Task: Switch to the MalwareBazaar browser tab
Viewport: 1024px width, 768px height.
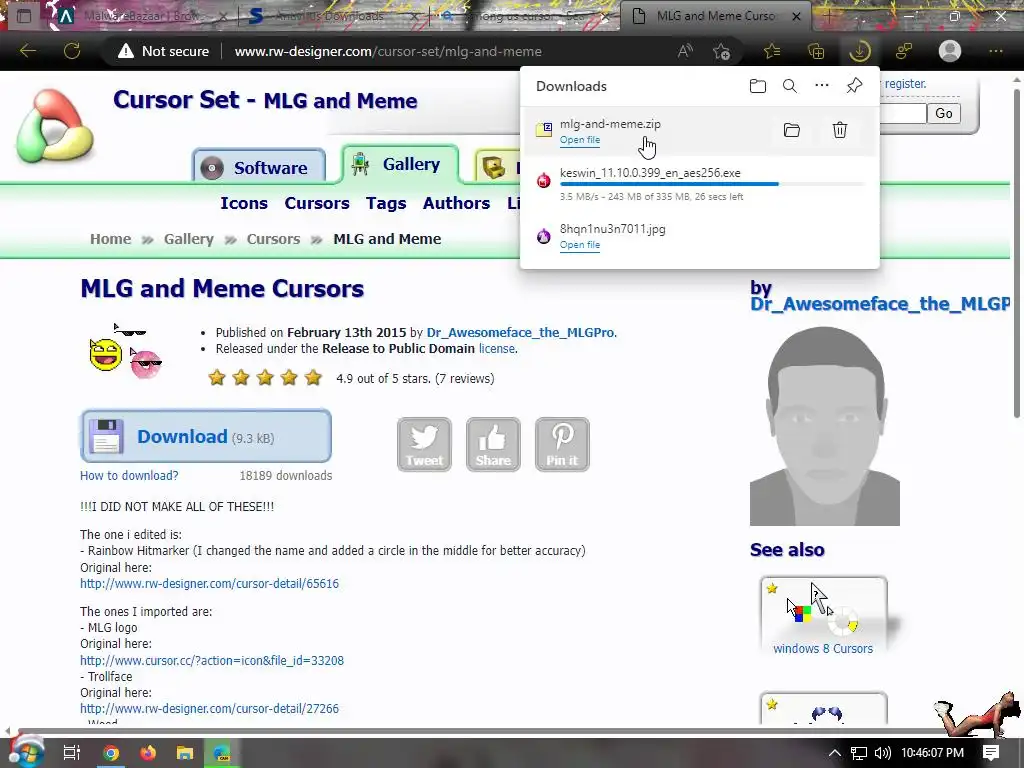Action: click(x=140, y=16)
